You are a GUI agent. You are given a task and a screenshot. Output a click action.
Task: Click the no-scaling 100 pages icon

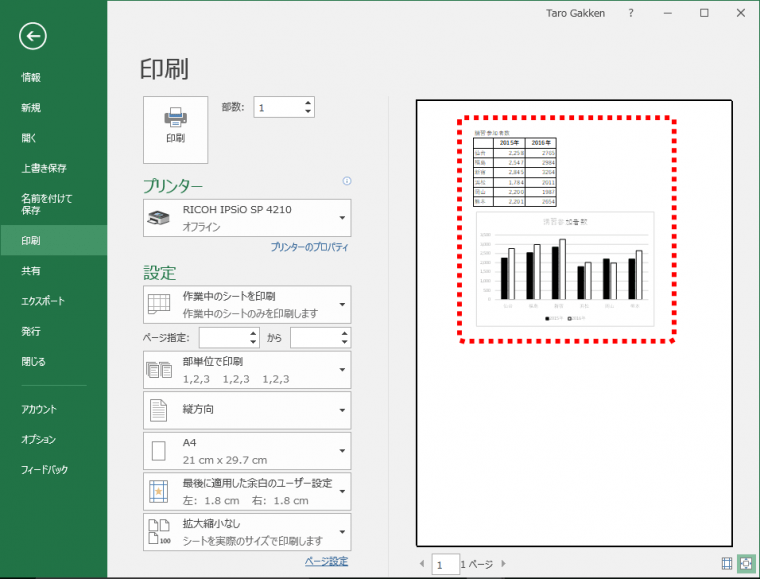[x=159, y=532]
